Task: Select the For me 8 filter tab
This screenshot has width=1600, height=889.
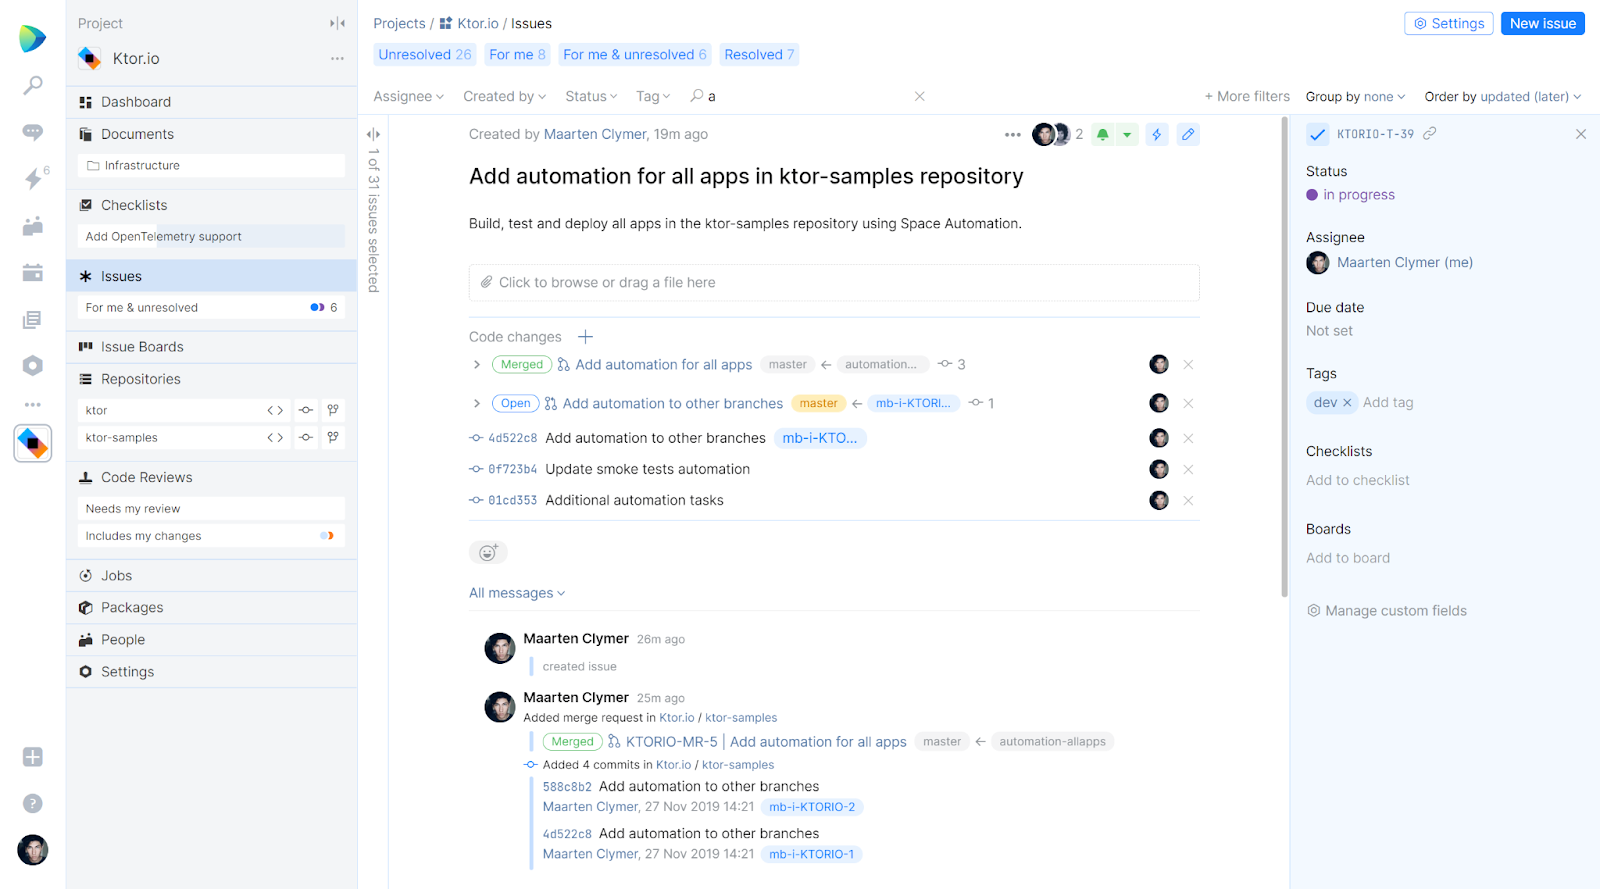Action: point(517,54)
